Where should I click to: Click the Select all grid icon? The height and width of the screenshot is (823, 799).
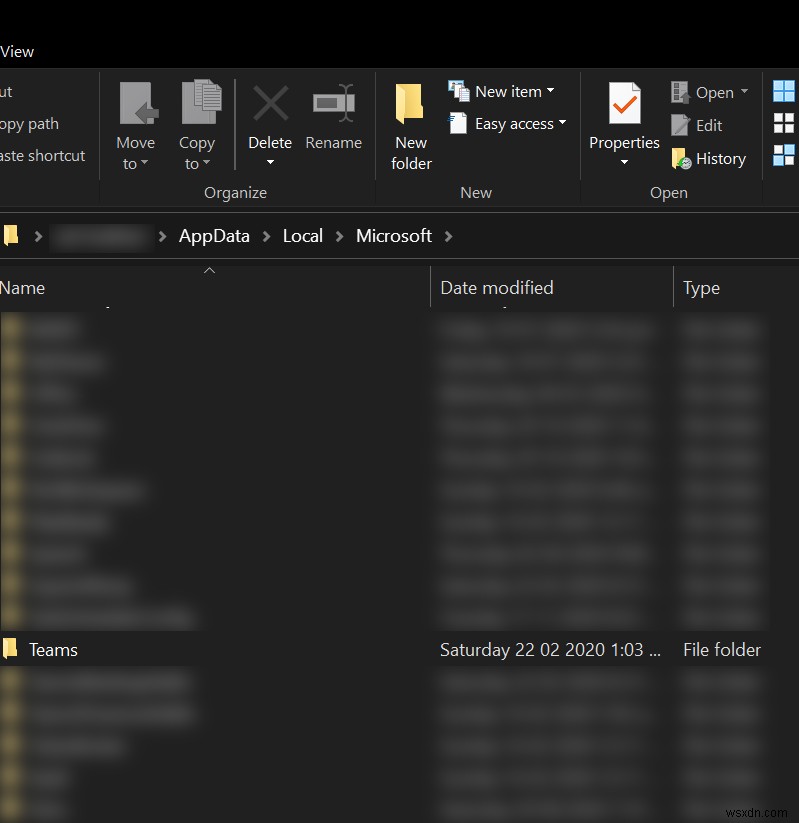784,91
